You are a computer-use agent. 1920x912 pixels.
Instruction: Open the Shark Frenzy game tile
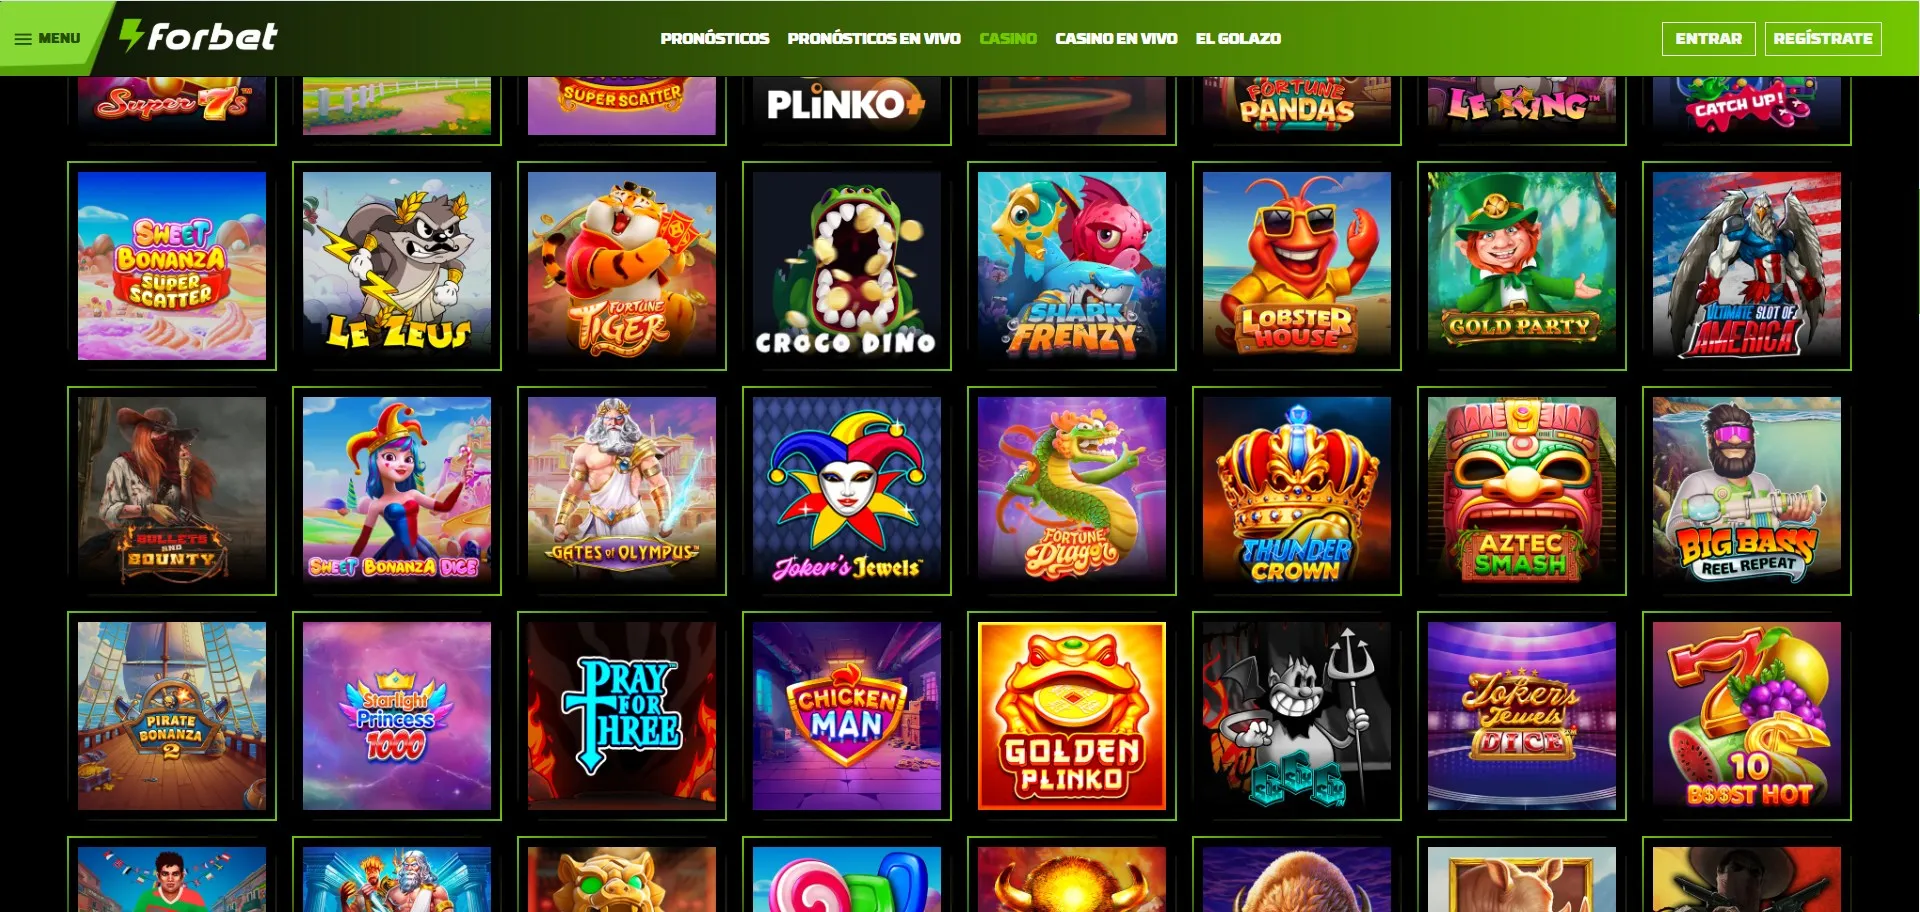tap(1072, 266)
